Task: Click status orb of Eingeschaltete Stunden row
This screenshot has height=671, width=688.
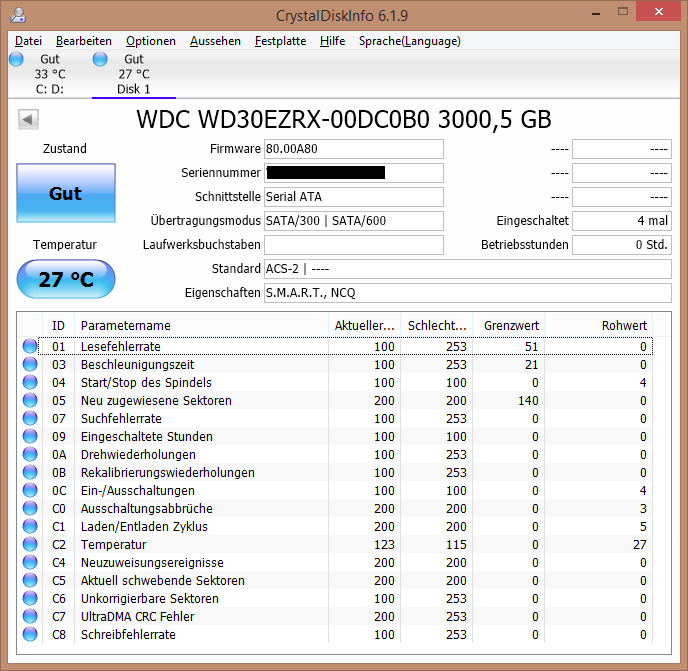Action: coord(30,436)
